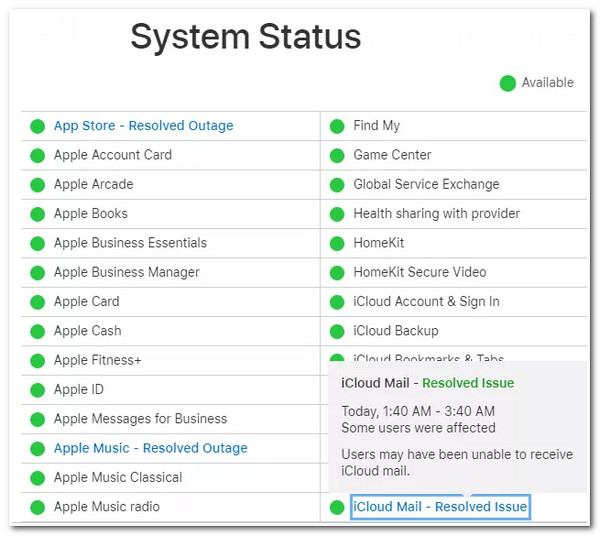Select the iCloud Account & Sign In text

tap(426, 301)
